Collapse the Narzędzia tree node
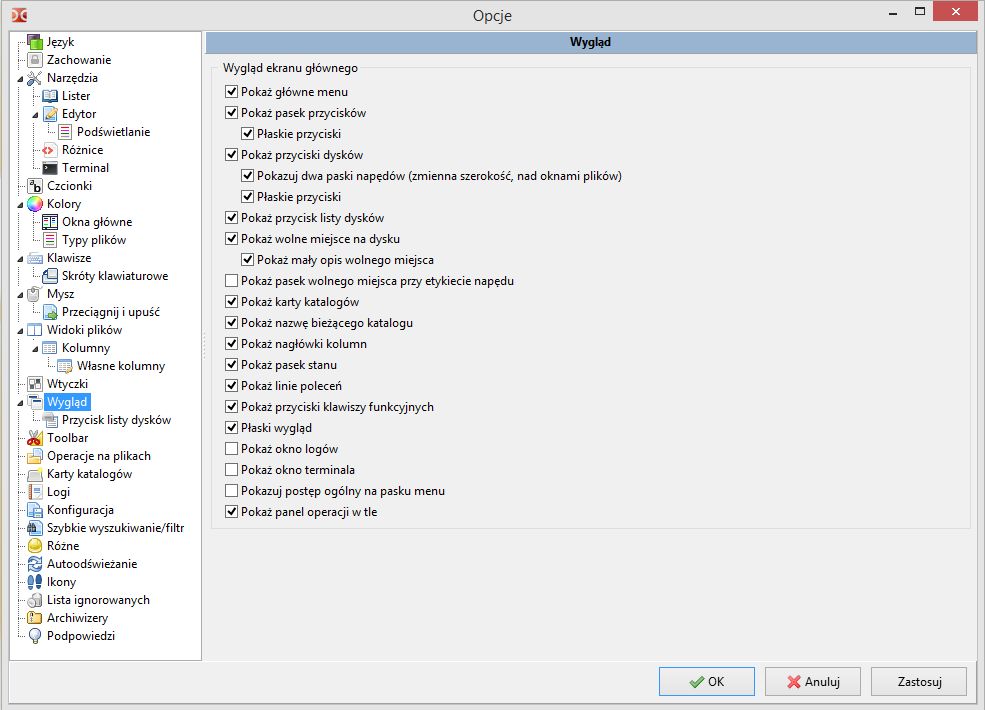 (20, 79)
